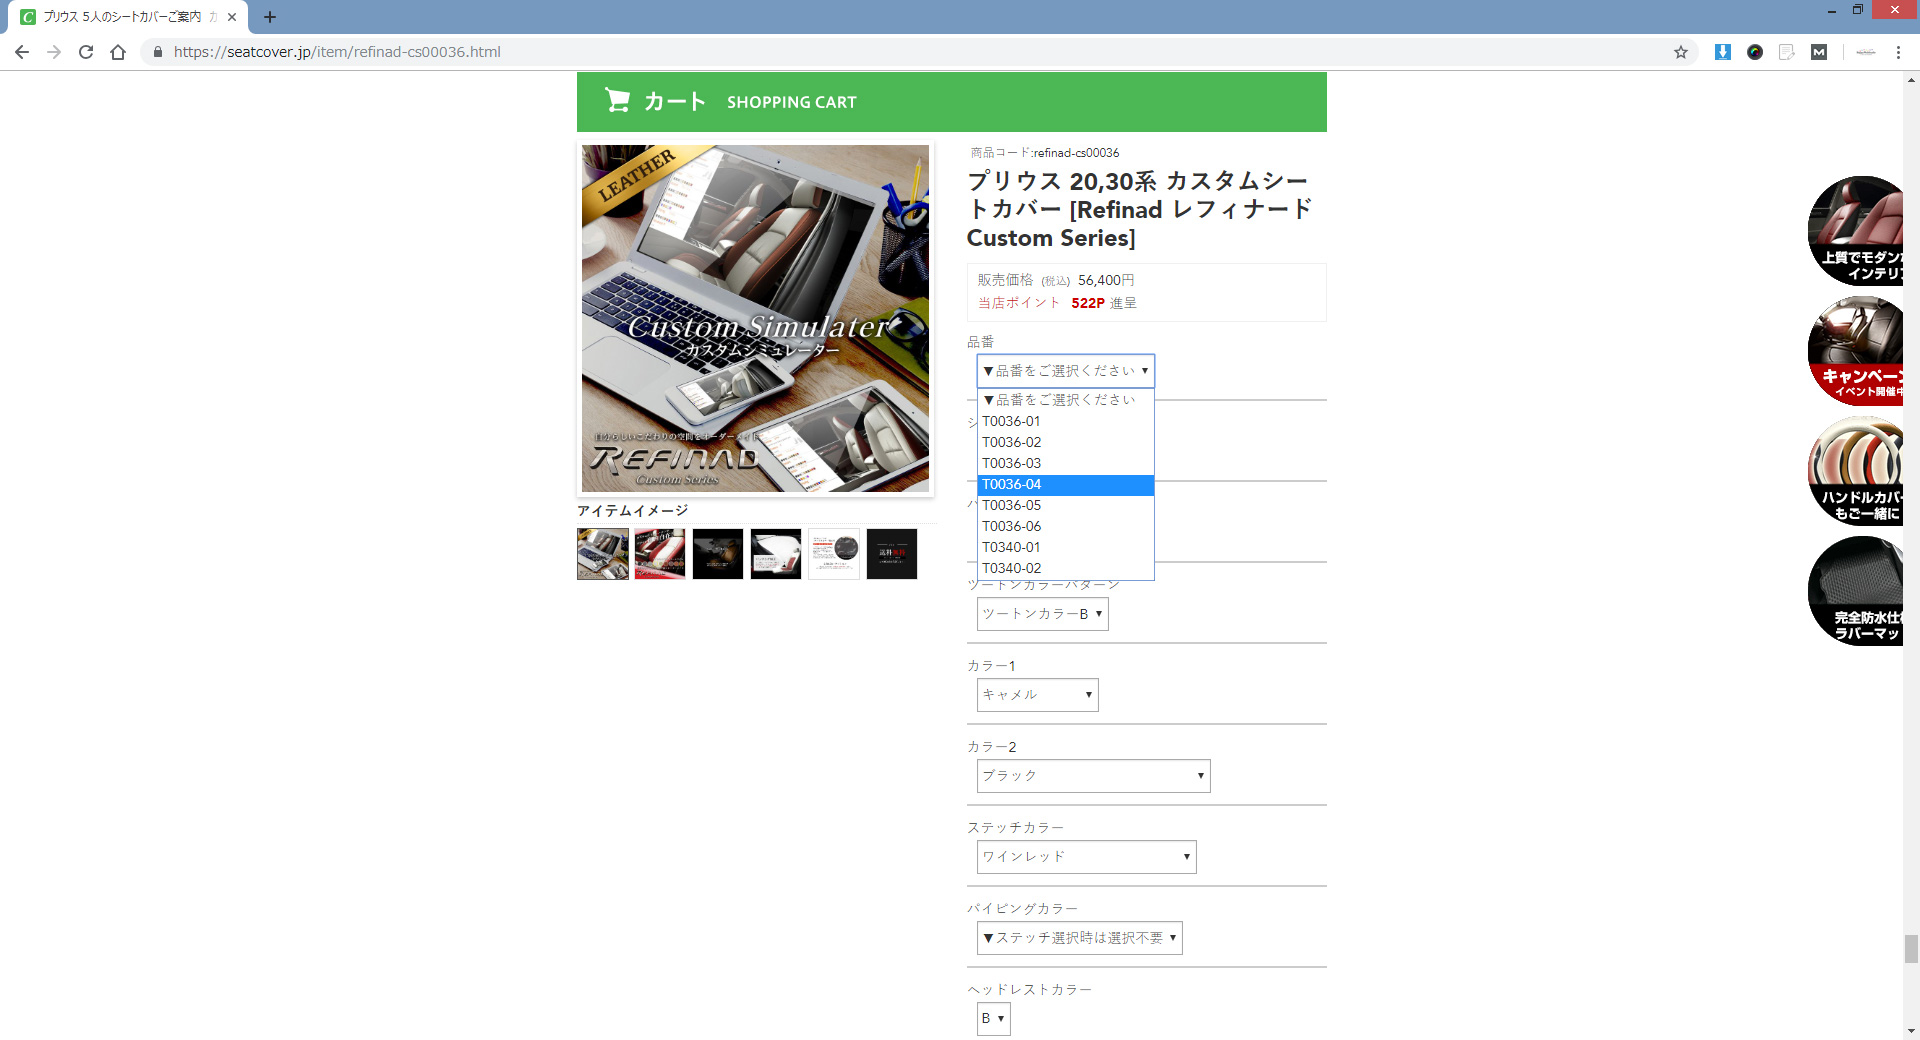
Task: Click the 商品コード refinad-cs00036 text
Action: tap(1045, 153)
